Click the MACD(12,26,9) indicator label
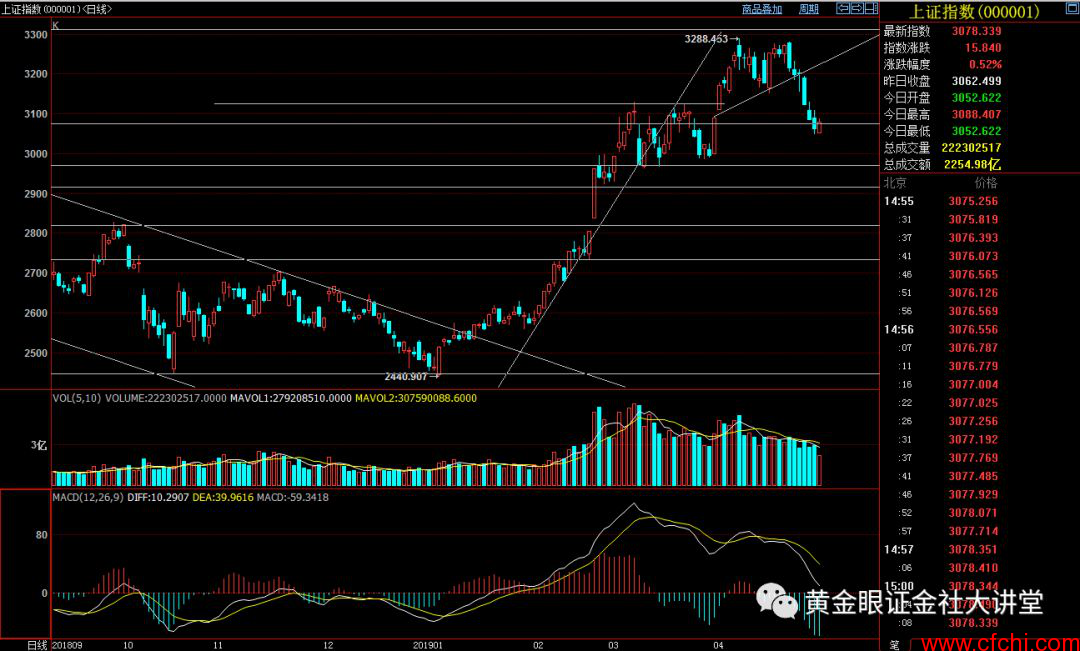The image size is (1080, 651). (87, 497)
